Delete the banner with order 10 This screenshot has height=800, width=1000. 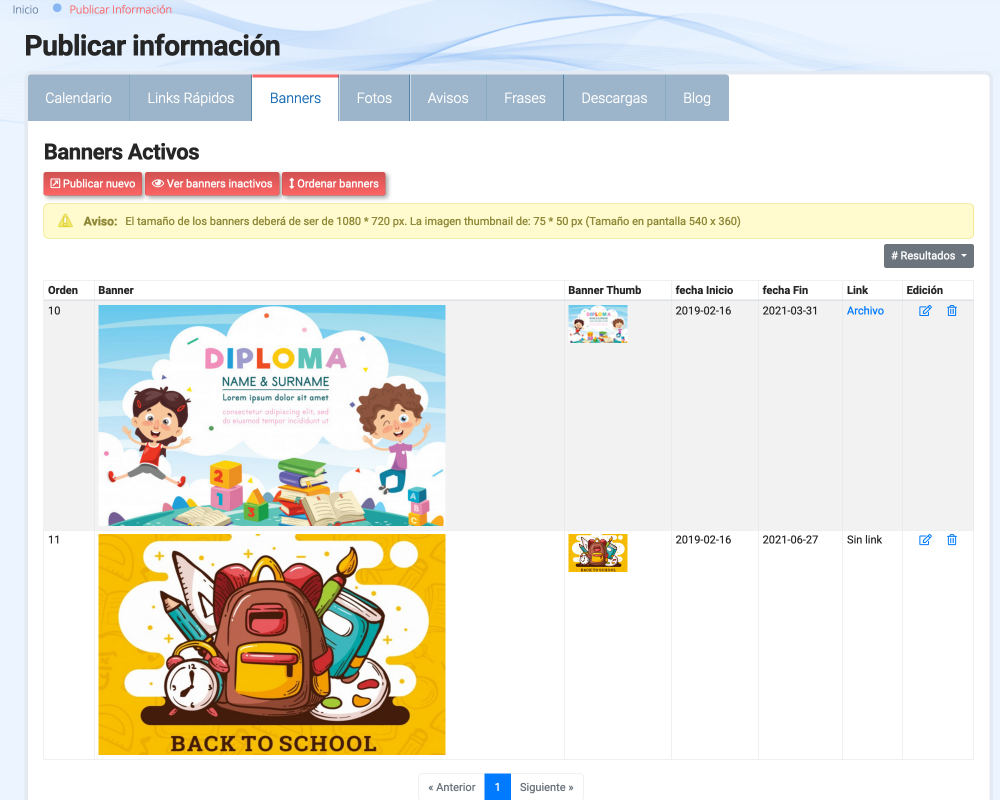point(952,311)
